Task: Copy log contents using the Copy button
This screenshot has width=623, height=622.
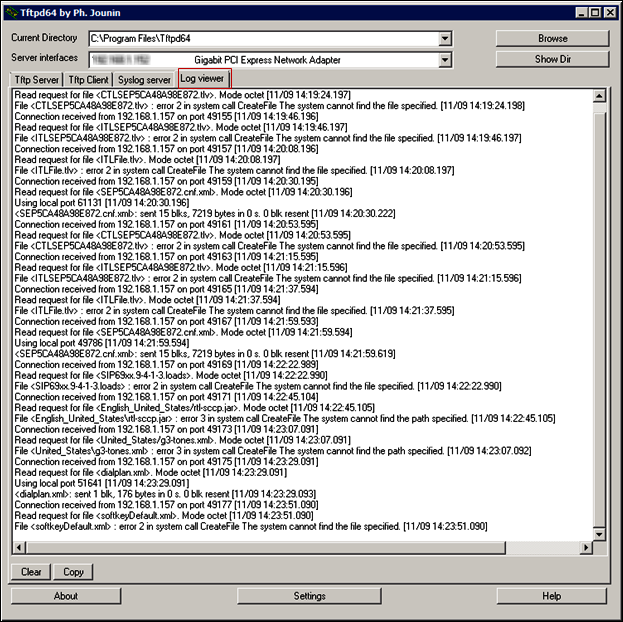Action: (x=73, y=572)
